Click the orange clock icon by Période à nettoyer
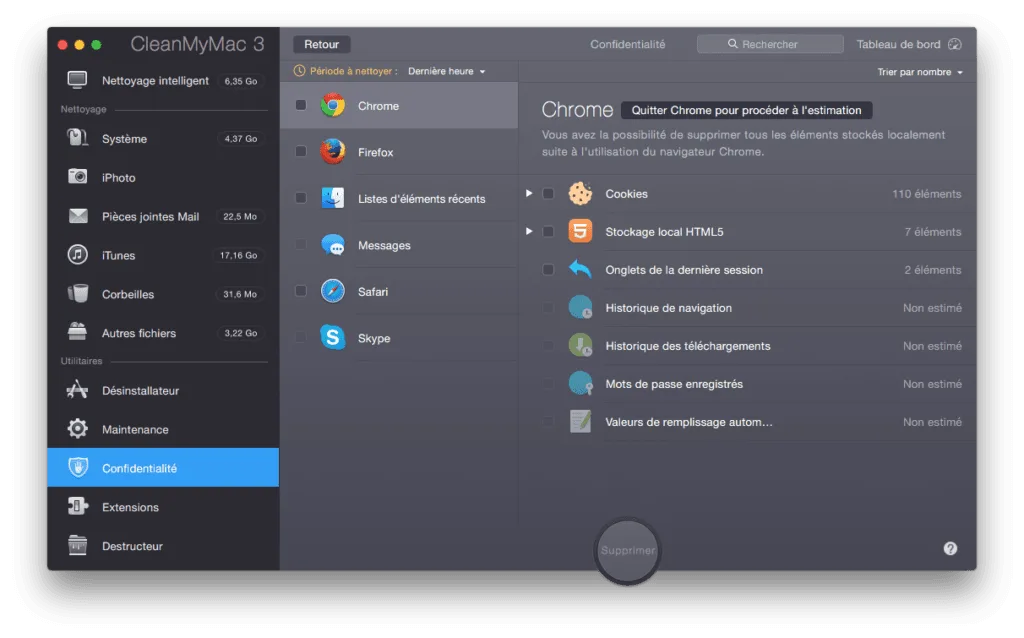 [299, 71]
